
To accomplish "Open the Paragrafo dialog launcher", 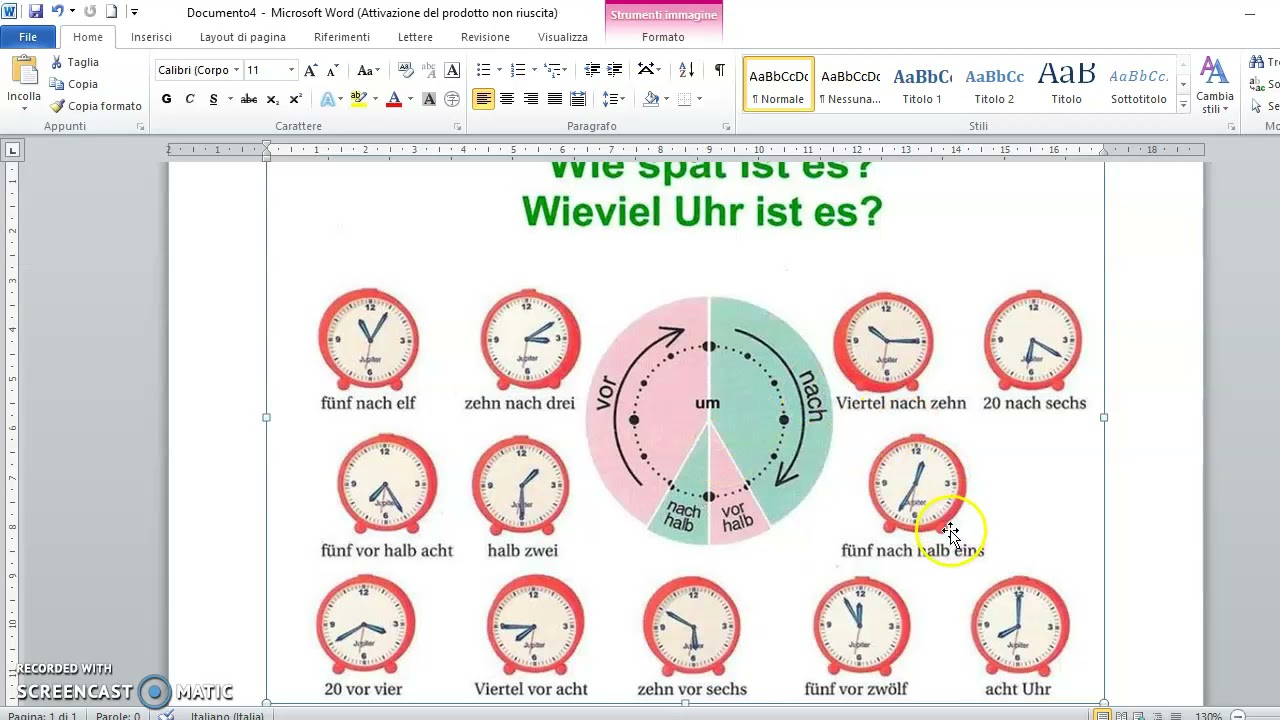I will pos(726,127).
